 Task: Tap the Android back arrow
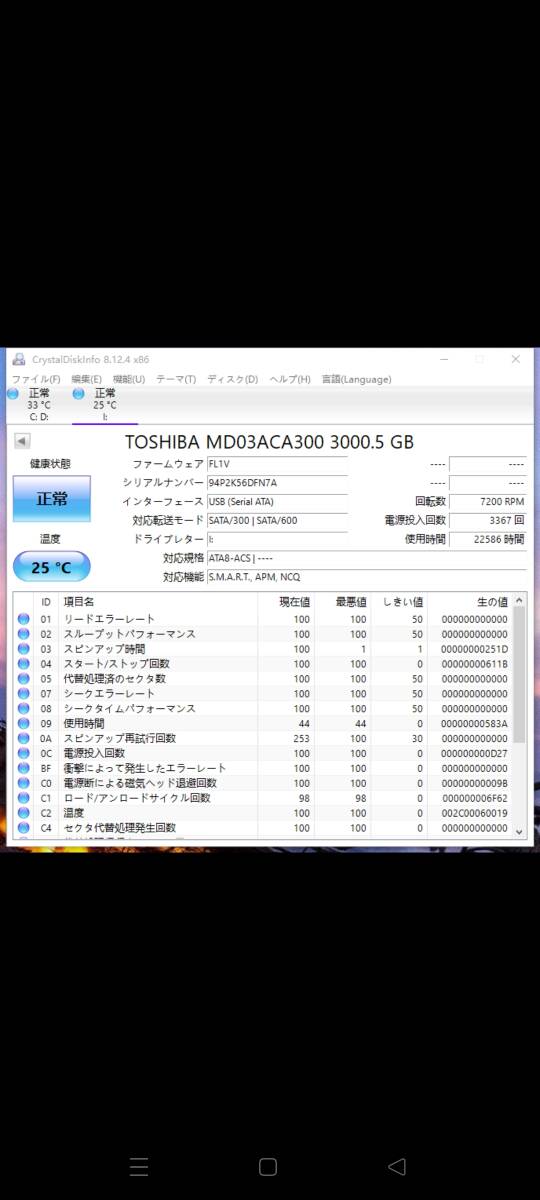point(397,1167)
